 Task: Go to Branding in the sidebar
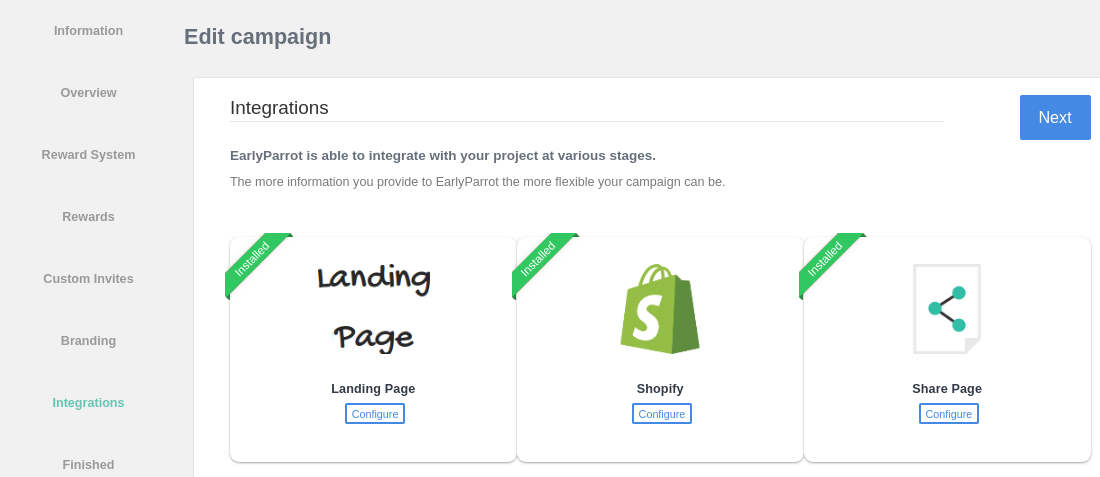(x=88, y=341)
